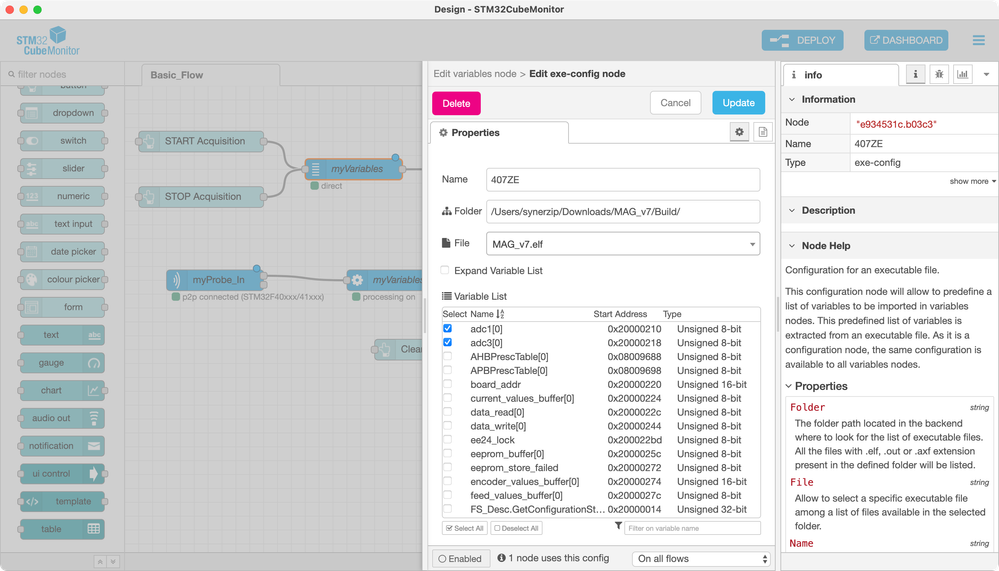999x571 pixels.
Task: Open the hamburger main menu
Action: click(x=979, y=40)
